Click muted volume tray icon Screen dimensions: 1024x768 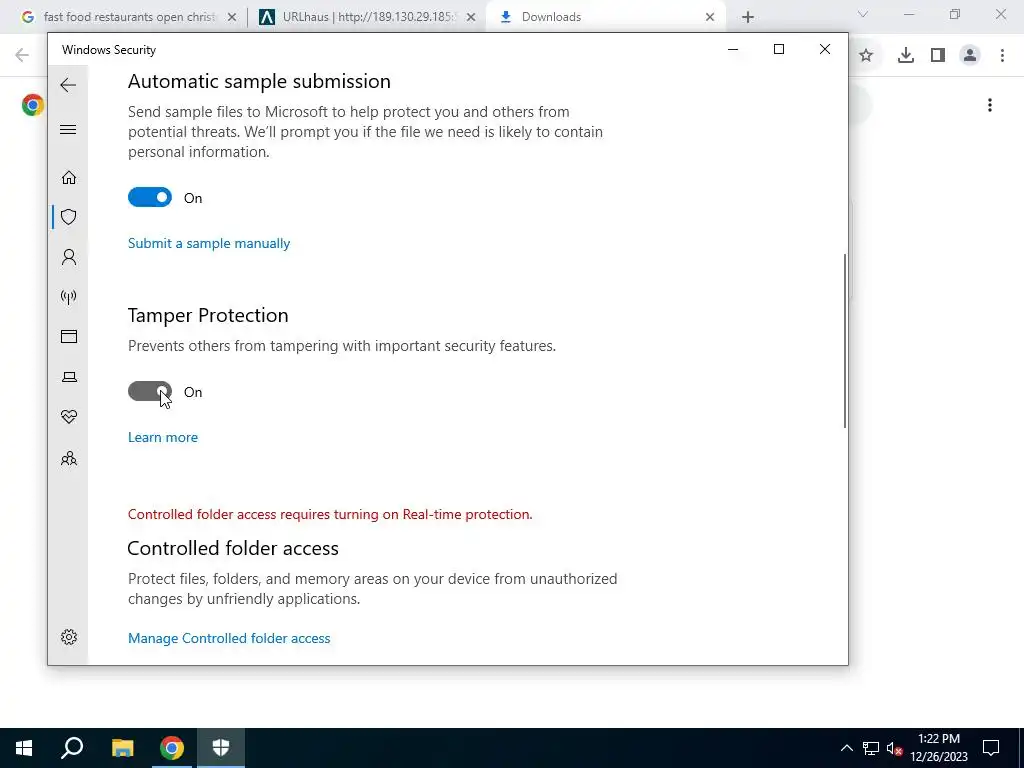(894, 748)
